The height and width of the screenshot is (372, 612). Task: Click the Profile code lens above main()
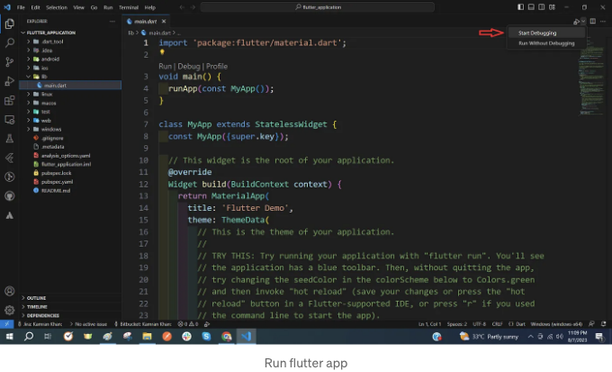[x=217, y=66]
